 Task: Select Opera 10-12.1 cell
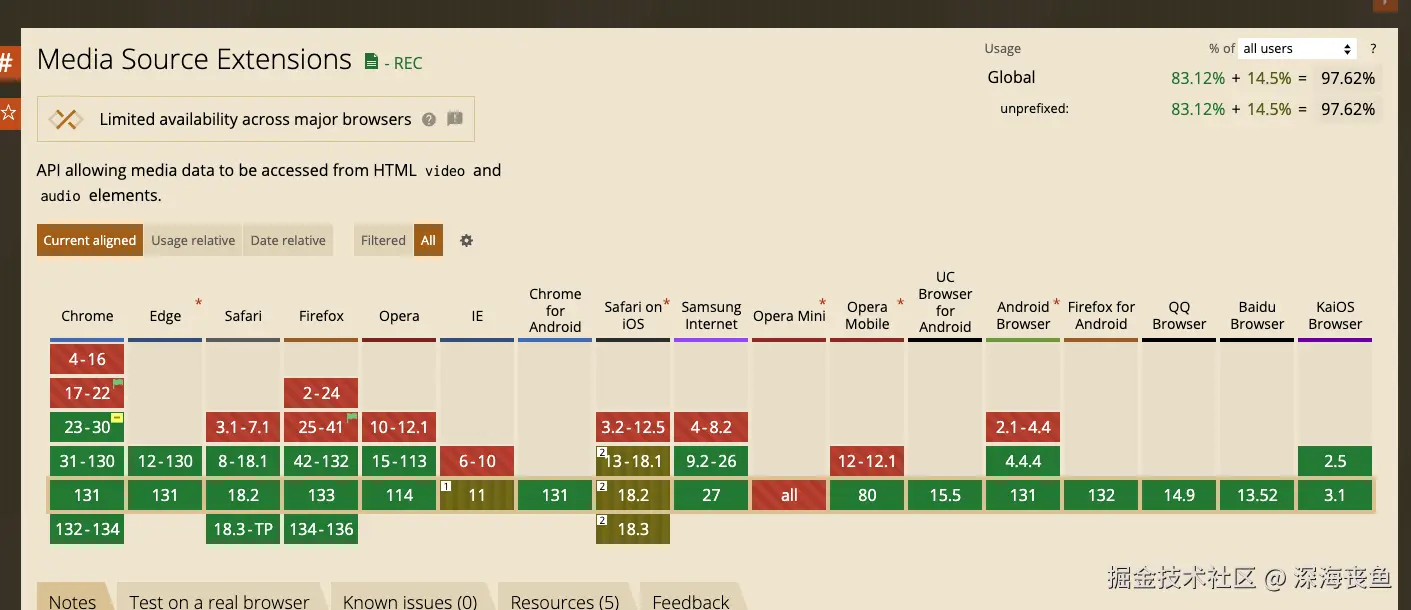tap(399, 427)
